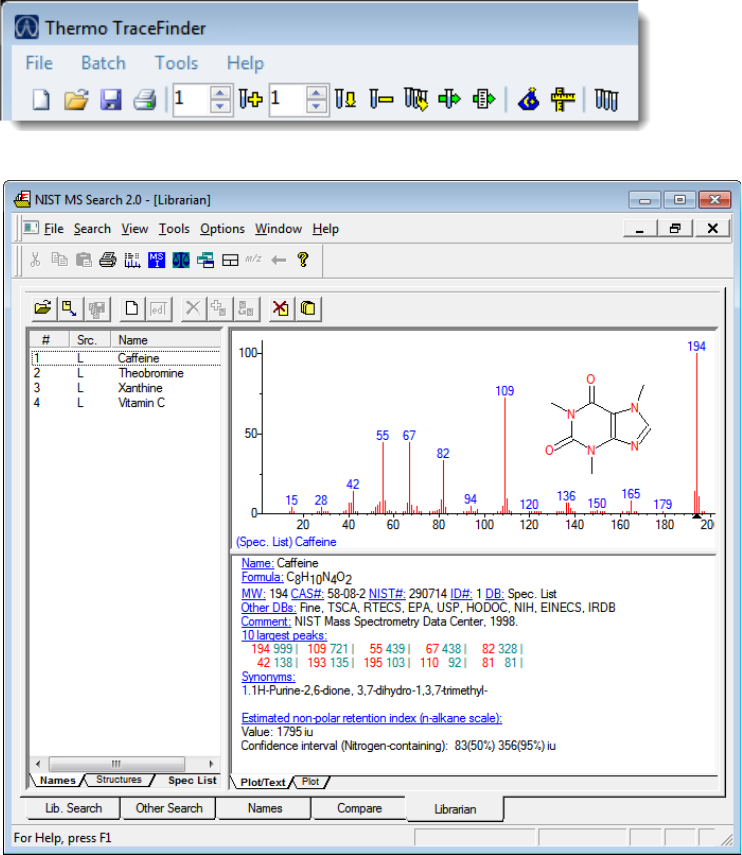Switch to the Structures tab
Image resolution: width=742 pixels, height=855 pixels.
119,780
